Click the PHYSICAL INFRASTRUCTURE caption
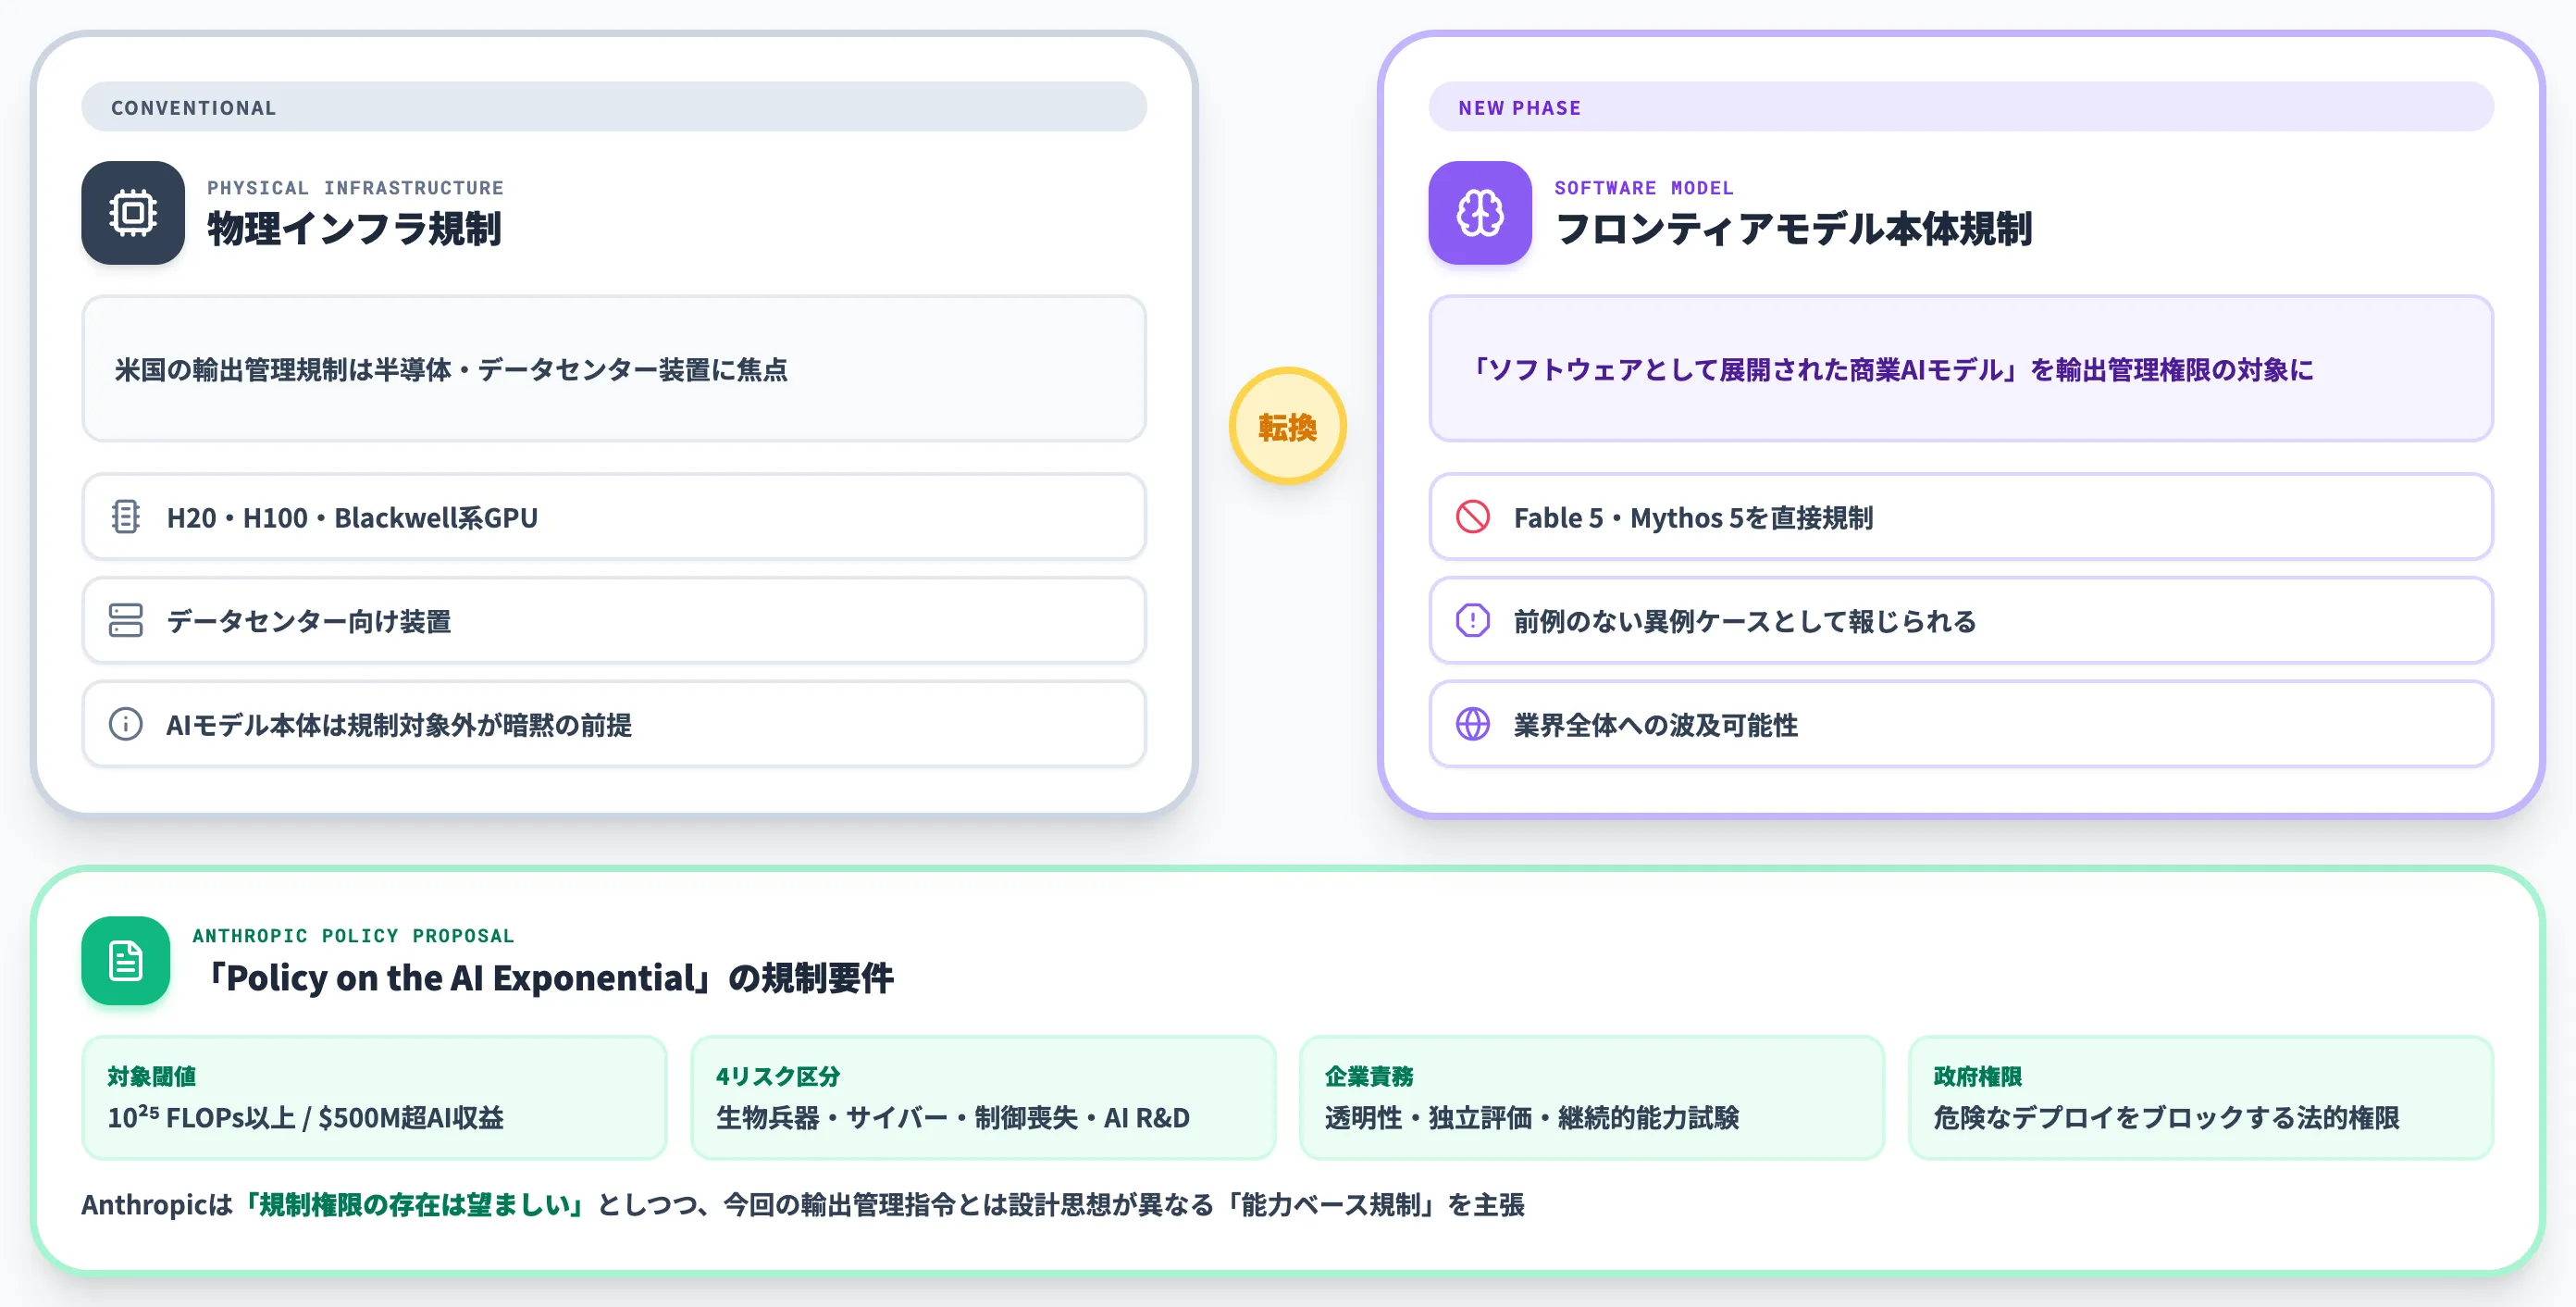Image resolution: width=2576 pixels, height=1307 pixels. pos(356,188)
